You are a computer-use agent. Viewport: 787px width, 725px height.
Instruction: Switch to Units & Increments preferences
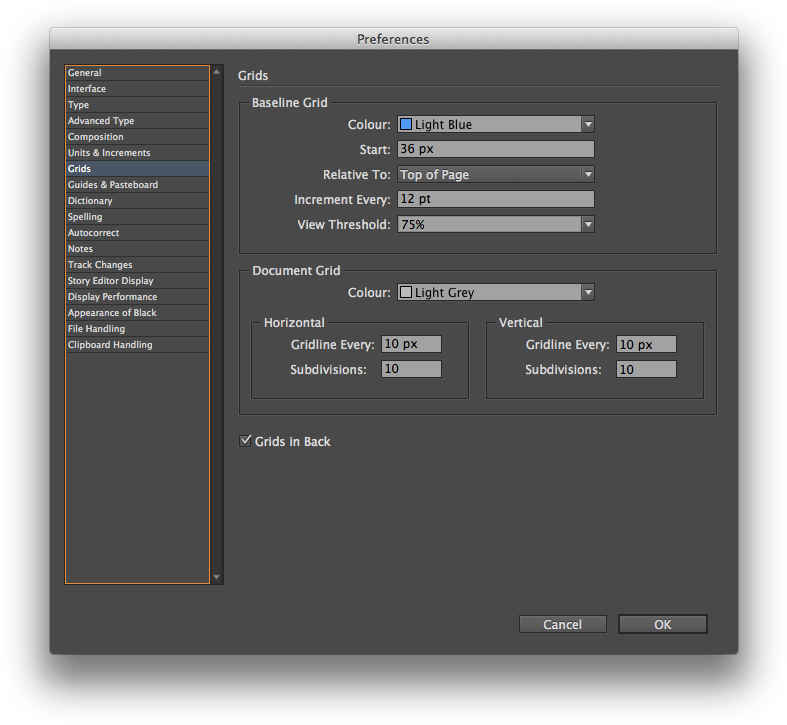[137, 153]
